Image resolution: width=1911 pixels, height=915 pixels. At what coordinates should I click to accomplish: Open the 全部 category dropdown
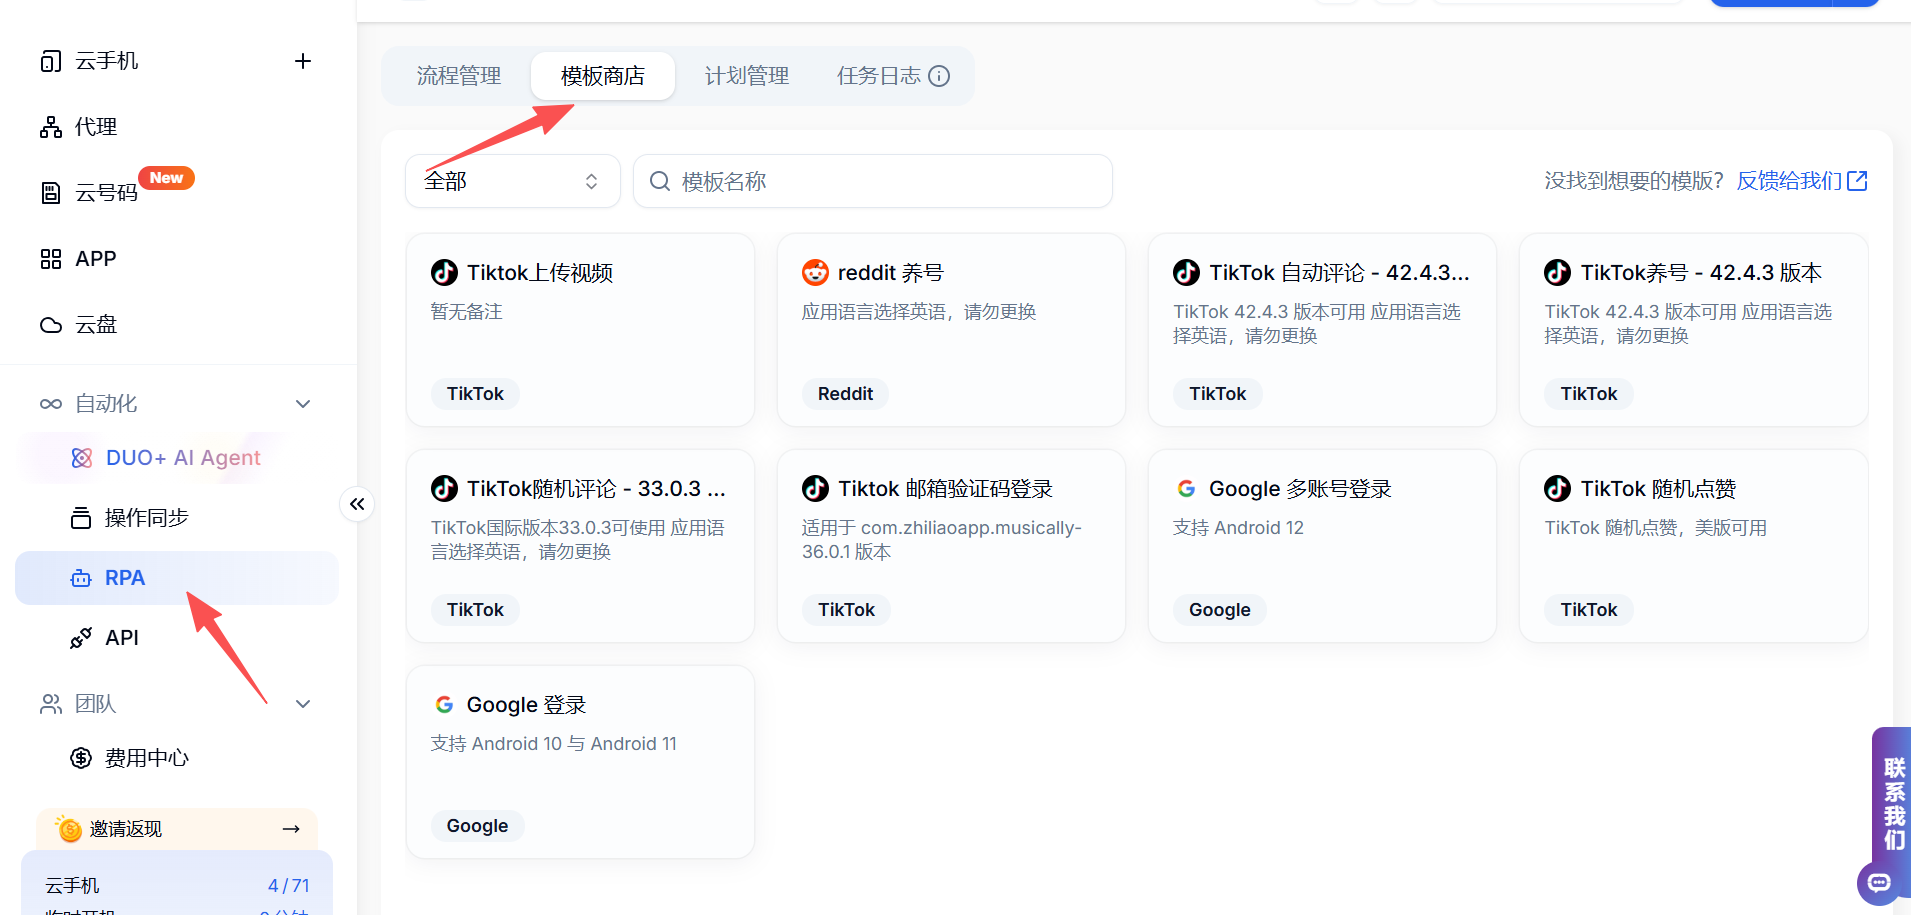513,181
